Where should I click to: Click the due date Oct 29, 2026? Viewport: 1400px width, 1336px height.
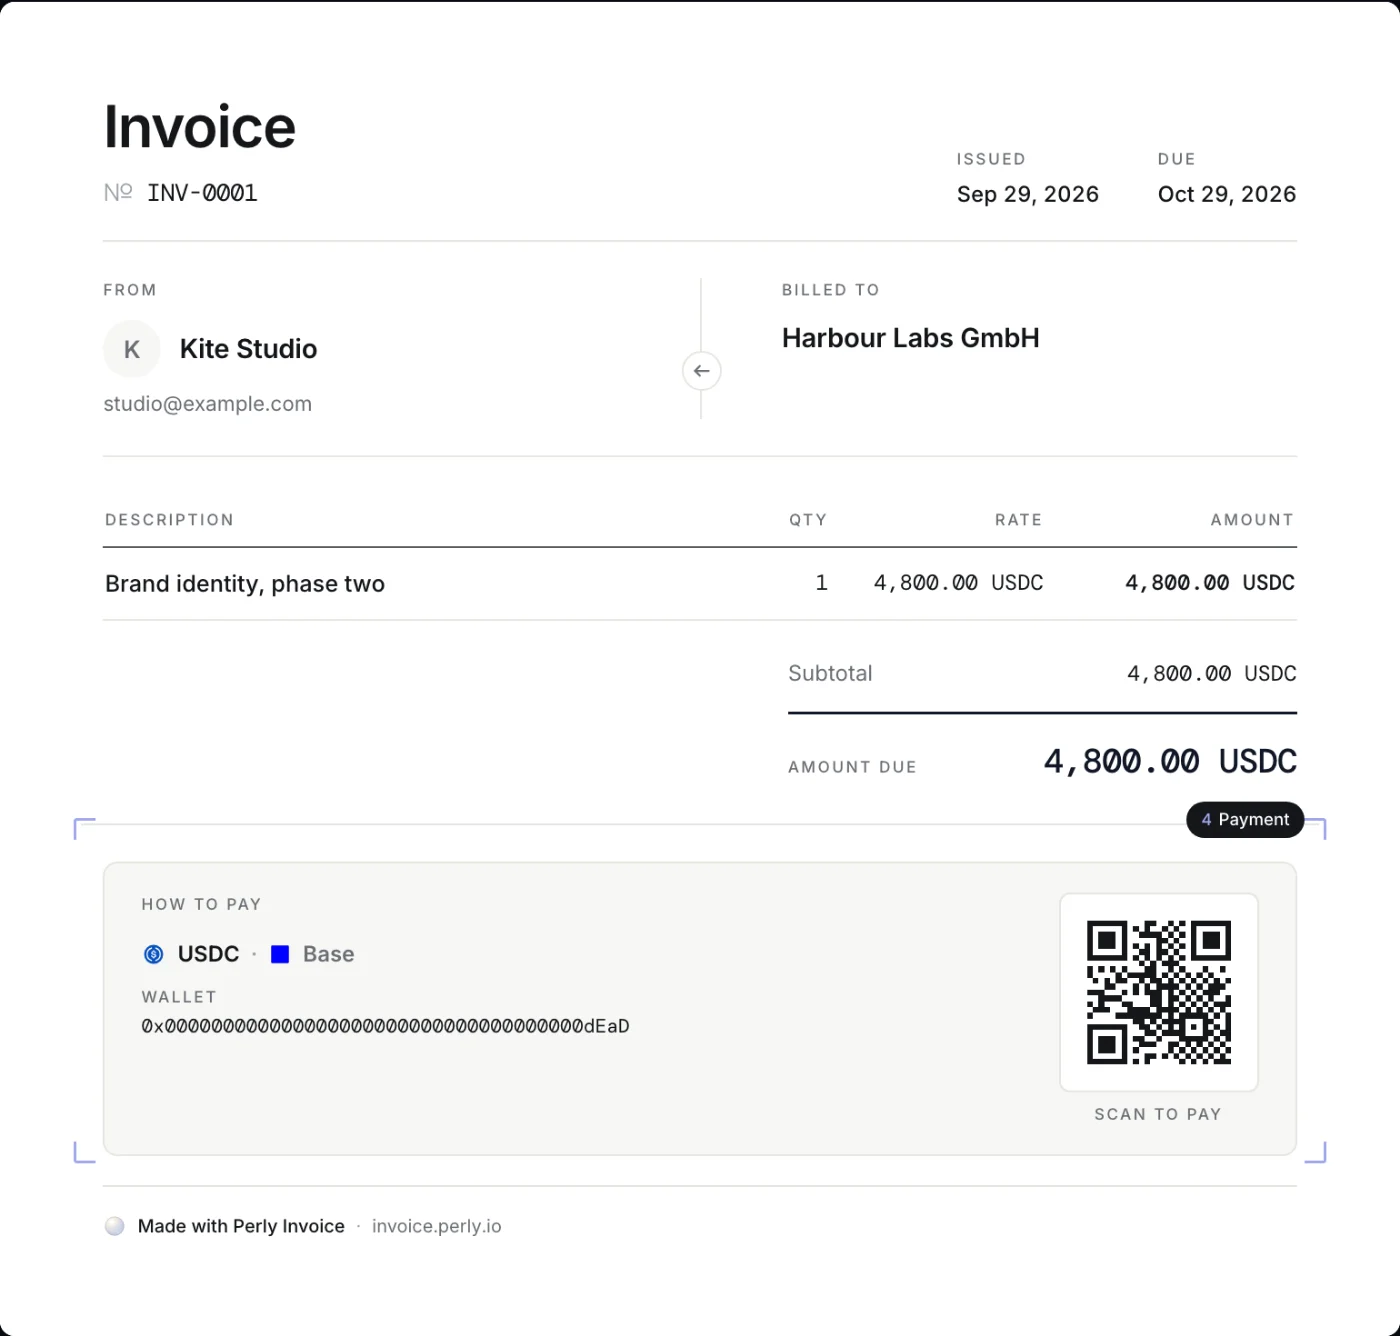[1227, 194]
